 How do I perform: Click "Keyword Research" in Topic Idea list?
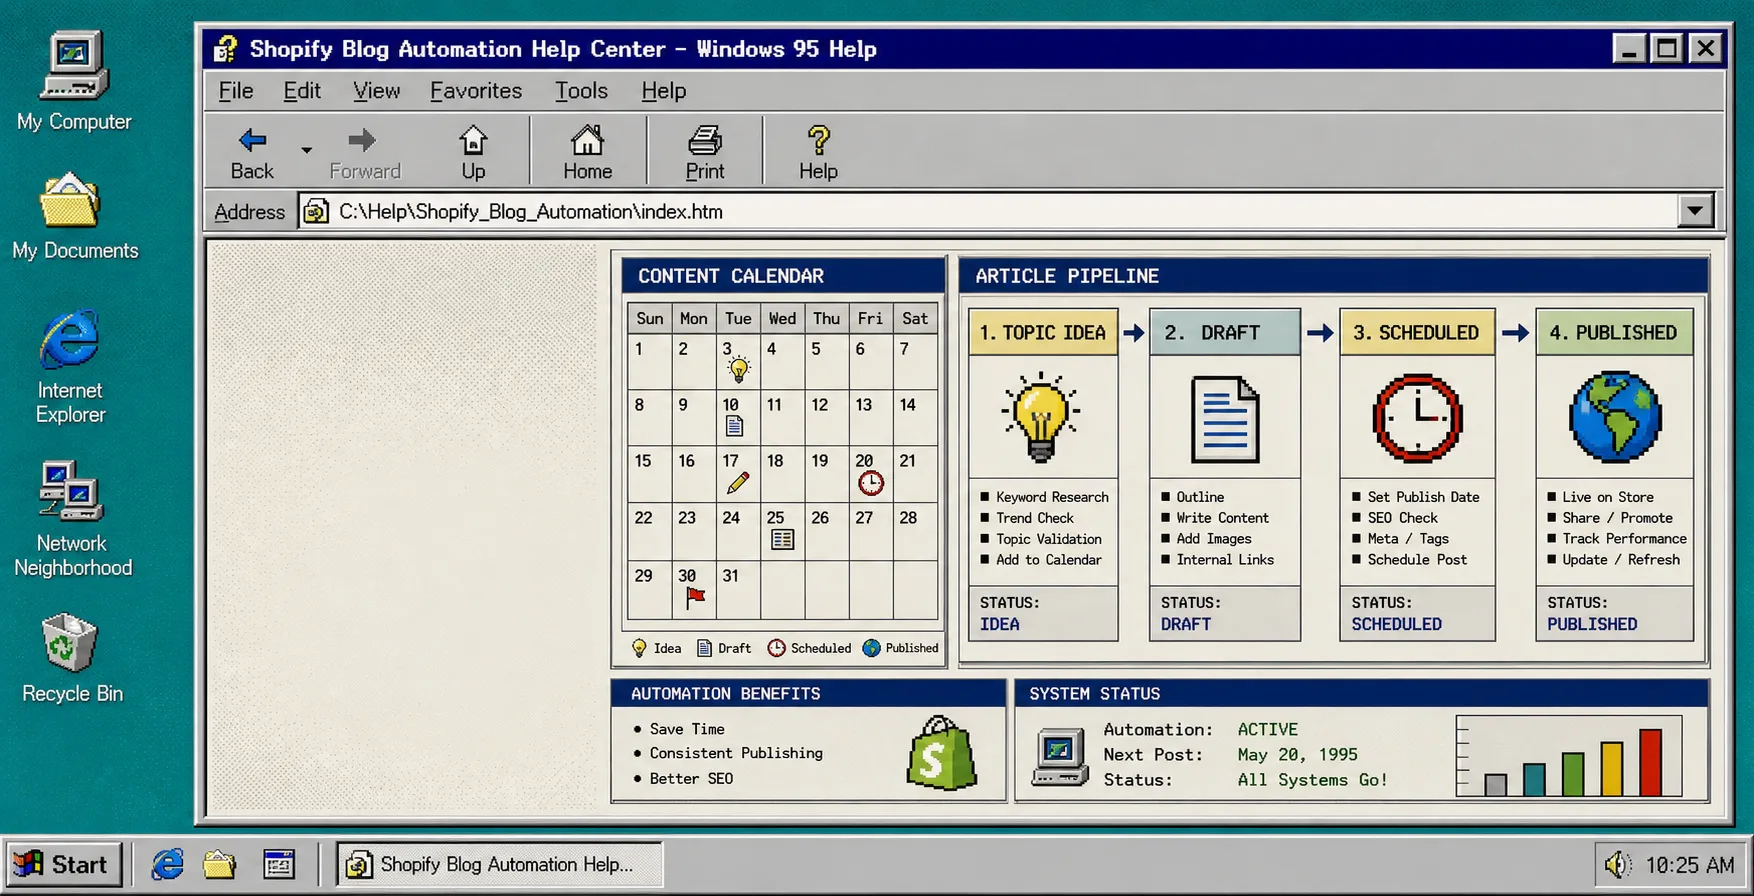click(1052, 497)
